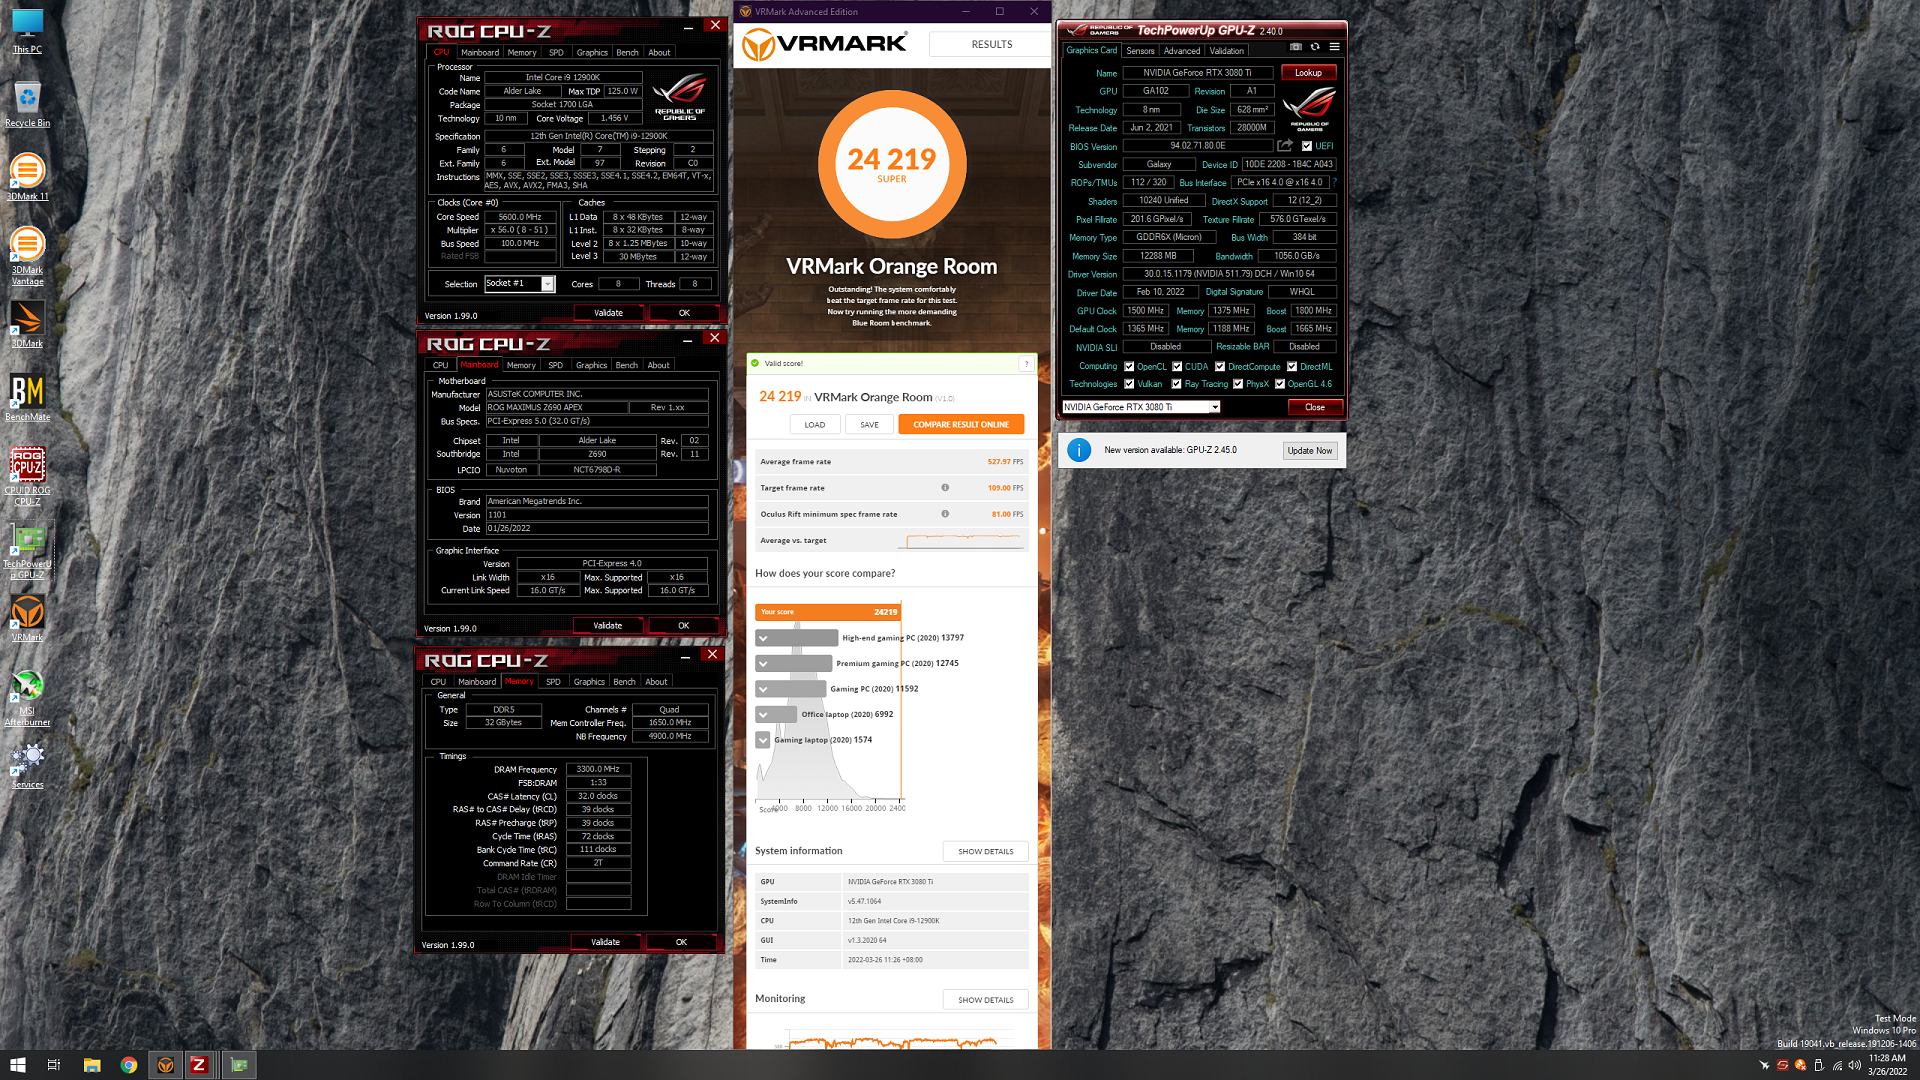1920x1080 pixels.
Task: Expand the Office laptop (2020) comparison
Action: (x=763, y=715)
